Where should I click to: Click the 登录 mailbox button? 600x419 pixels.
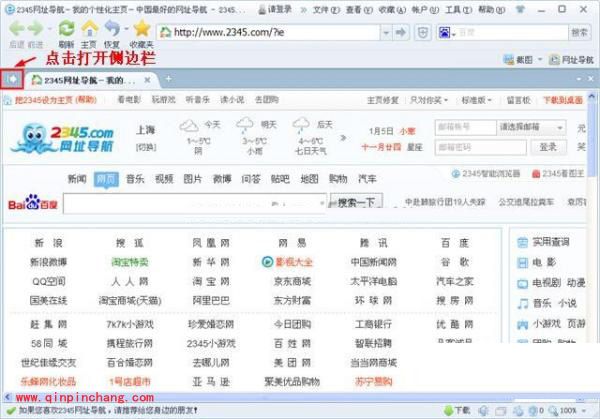tap(548, 147)
